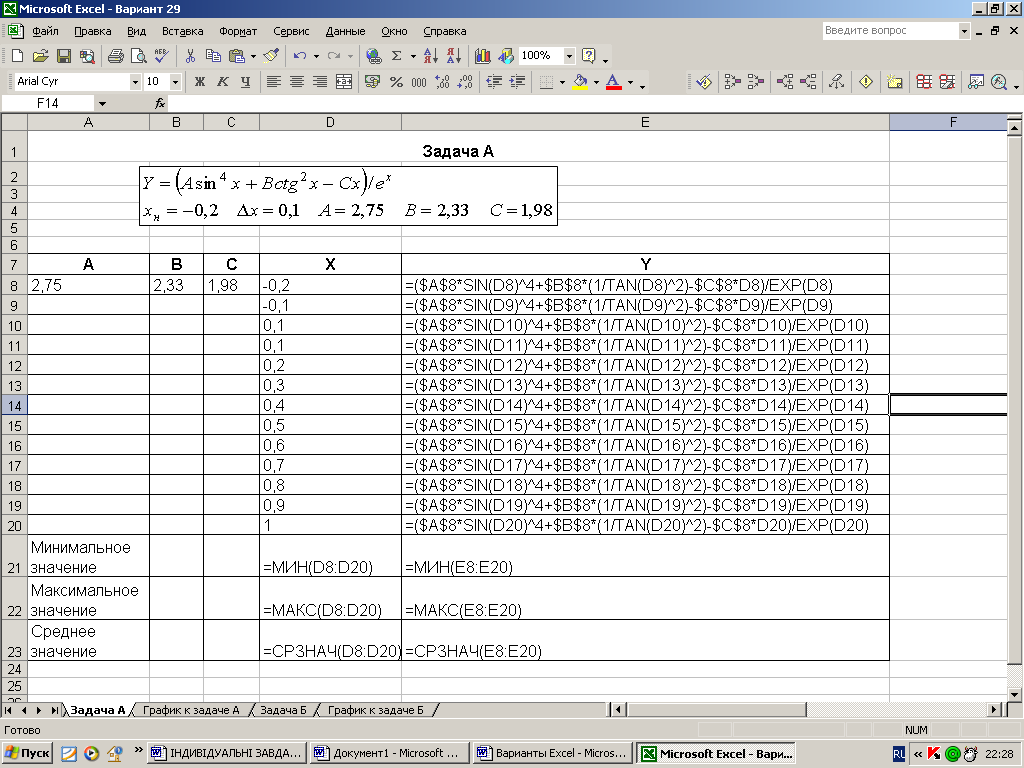Toggle italic formatting (К)
This screenshot has width=1024, height=768.
tap(223, 82)
